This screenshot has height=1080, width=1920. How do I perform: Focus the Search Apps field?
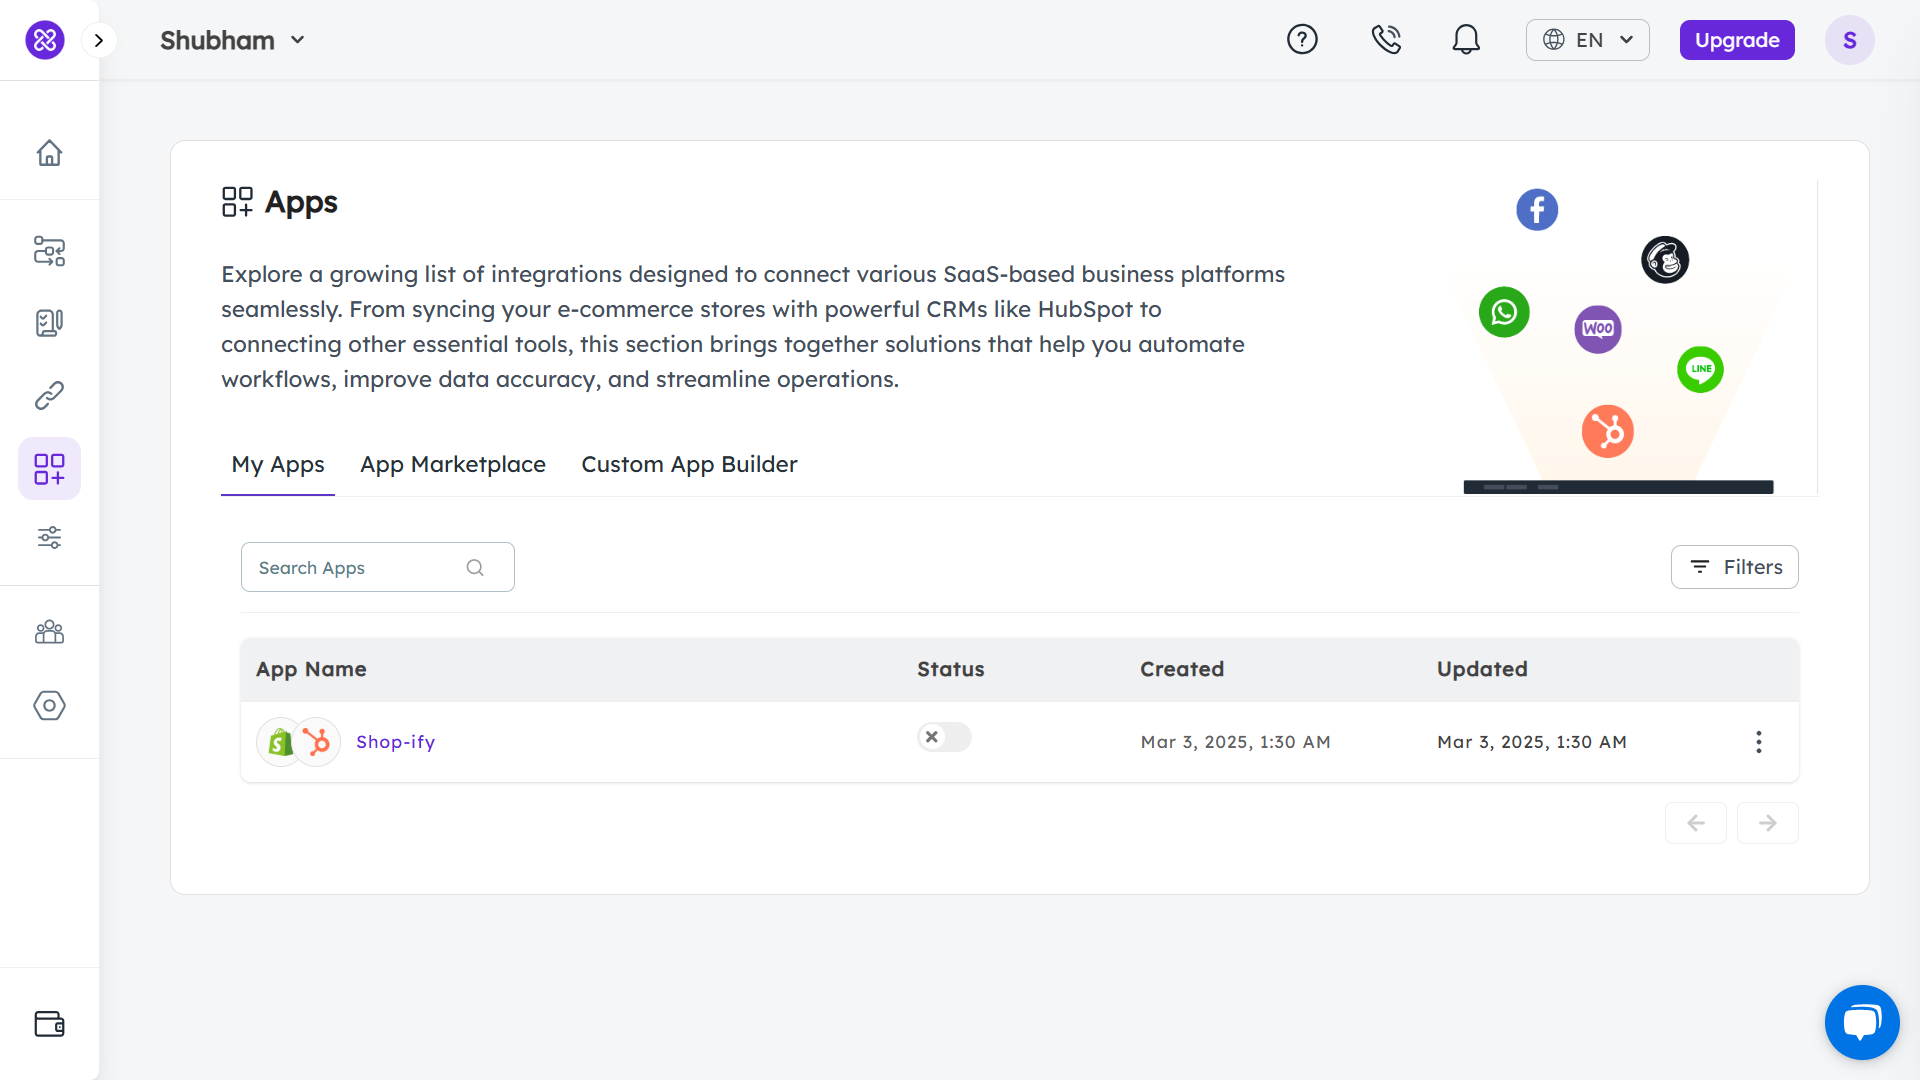[378, 567]
